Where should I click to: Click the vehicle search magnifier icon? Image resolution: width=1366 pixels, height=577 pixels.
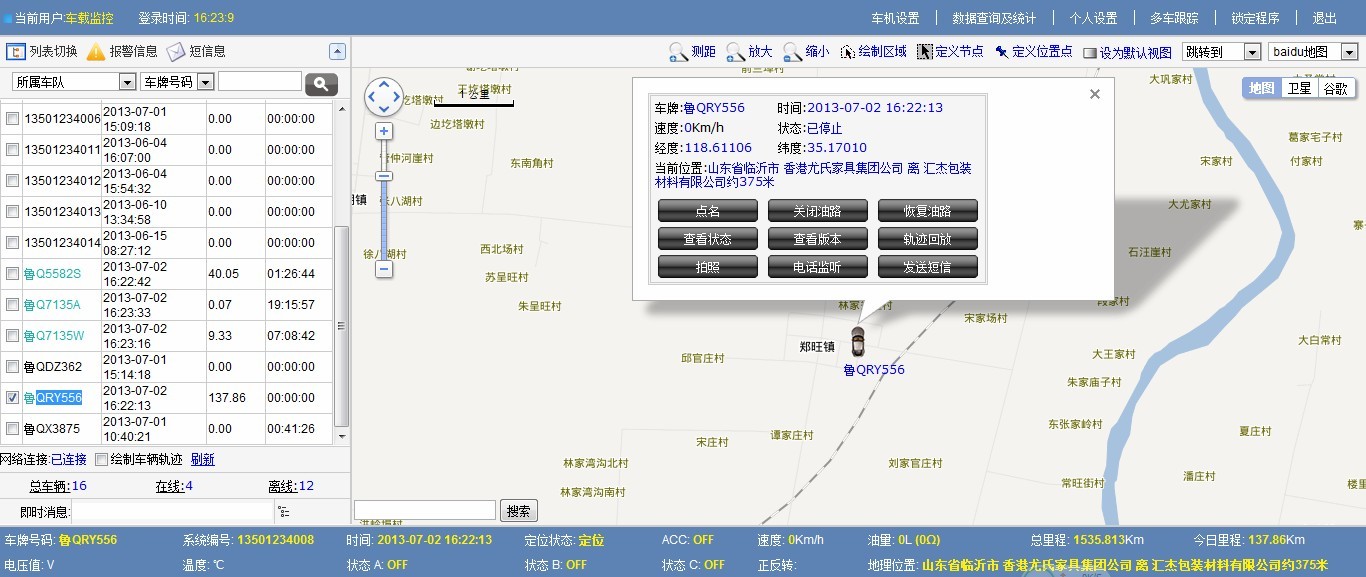pyautogui.click(x=320, y=81)
